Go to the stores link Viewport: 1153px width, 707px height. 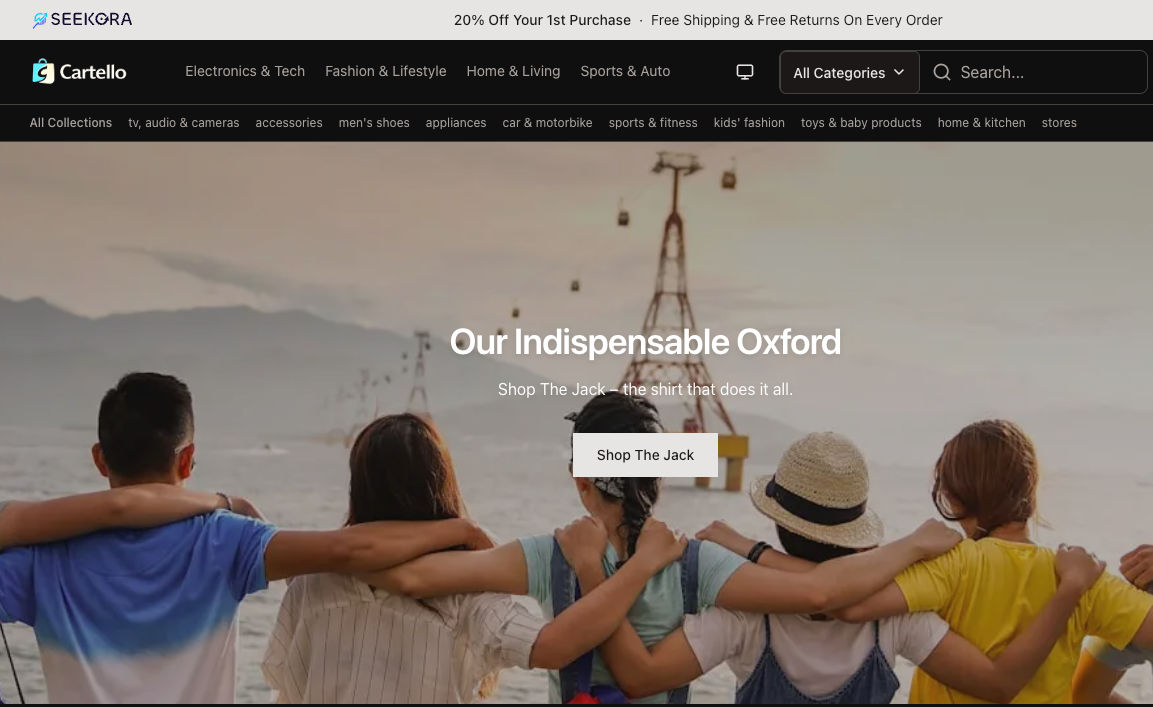tap(1059, 123)
